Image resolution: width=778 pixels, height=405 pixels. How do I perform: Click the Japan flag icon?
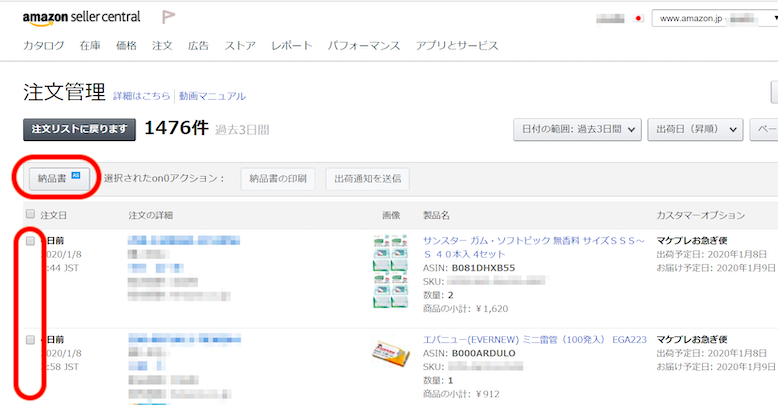click(x=638, y=18)
